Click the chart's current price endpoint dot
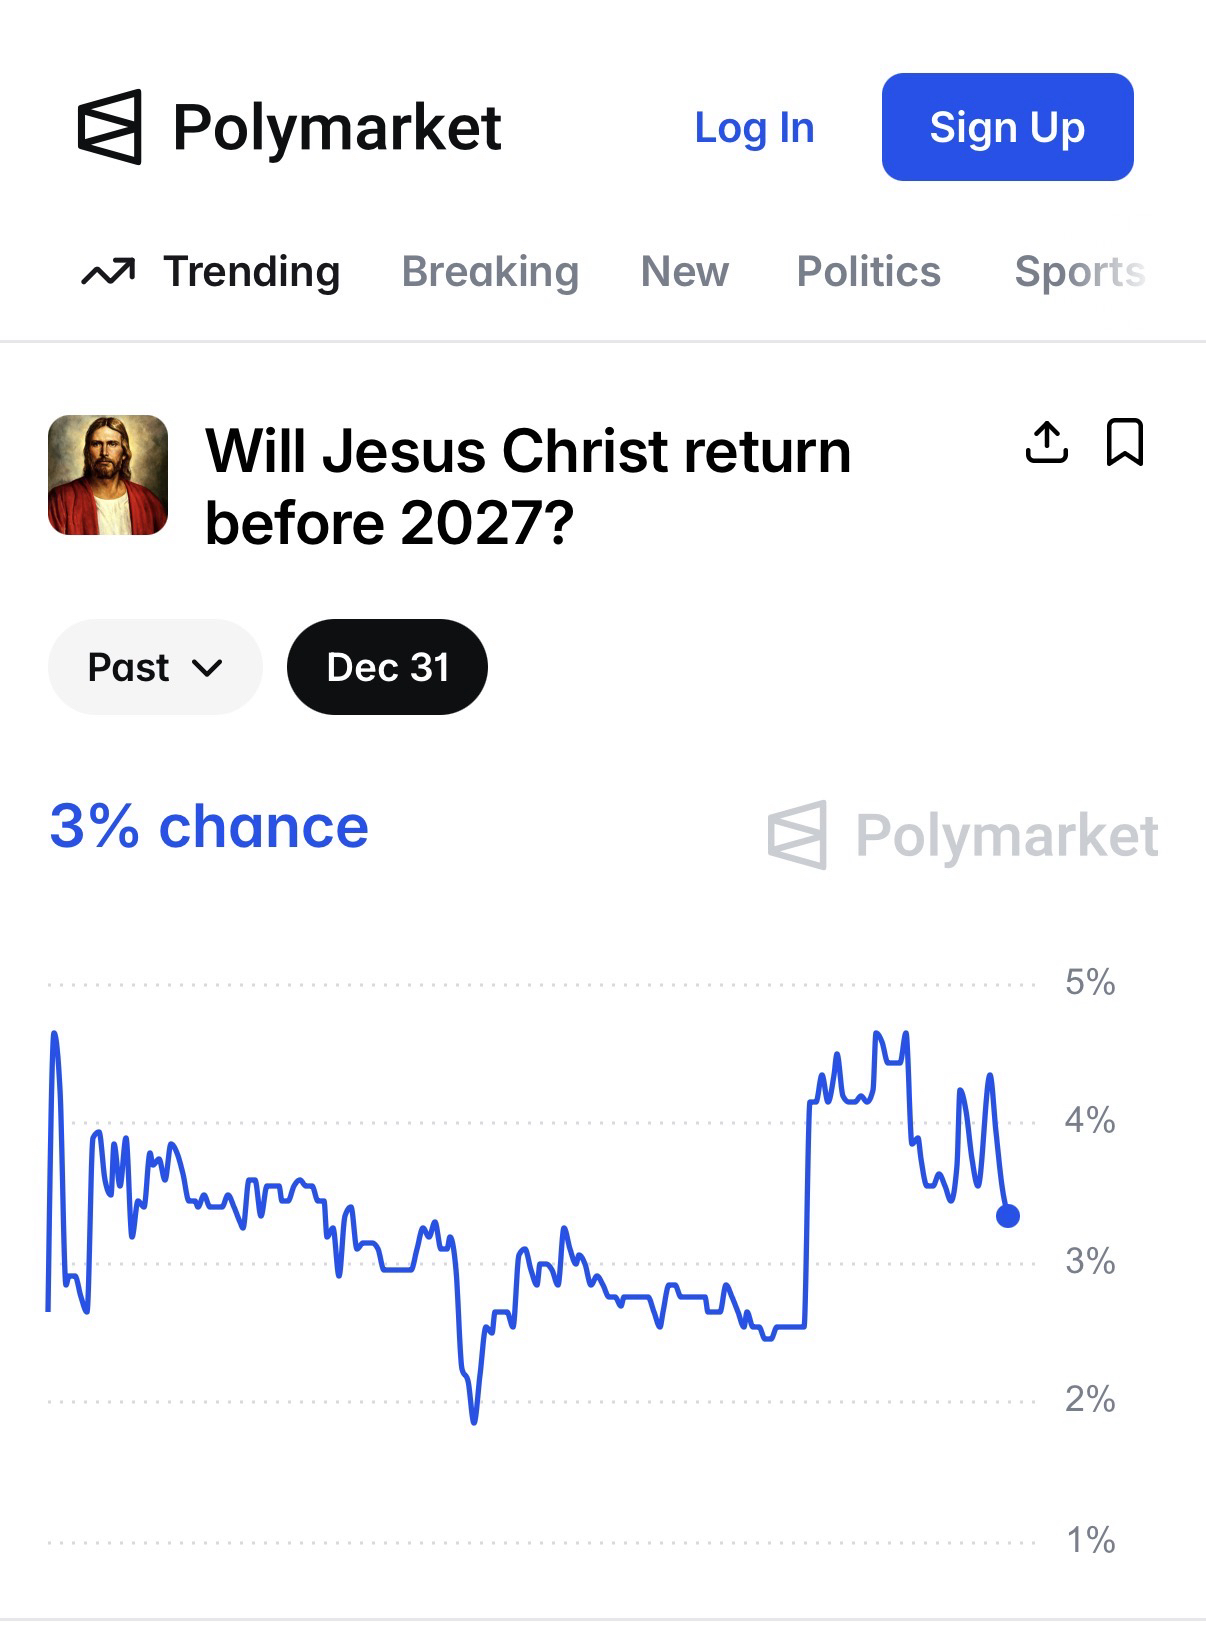 pyautogui.click(x=1008, y=1216)
